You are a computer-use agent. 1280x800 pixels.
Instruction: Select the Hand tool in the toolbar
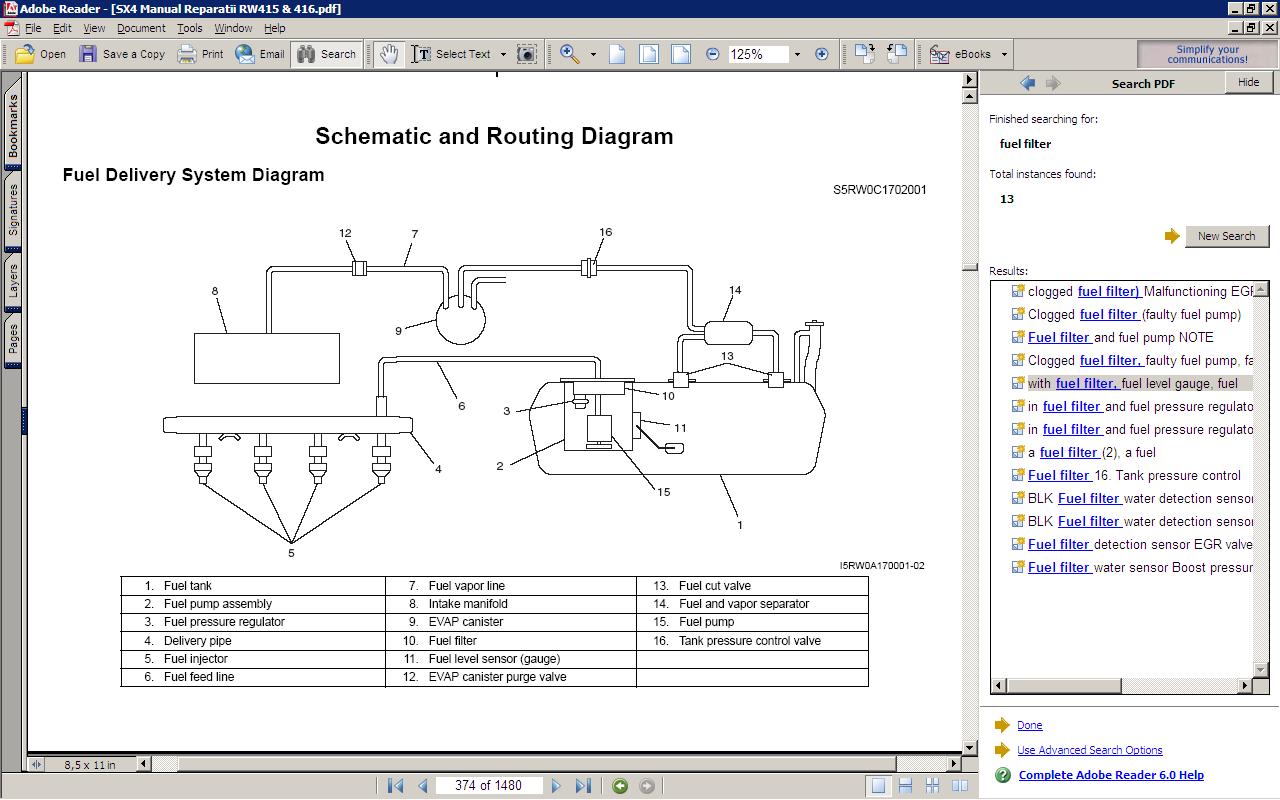[389, 54]
